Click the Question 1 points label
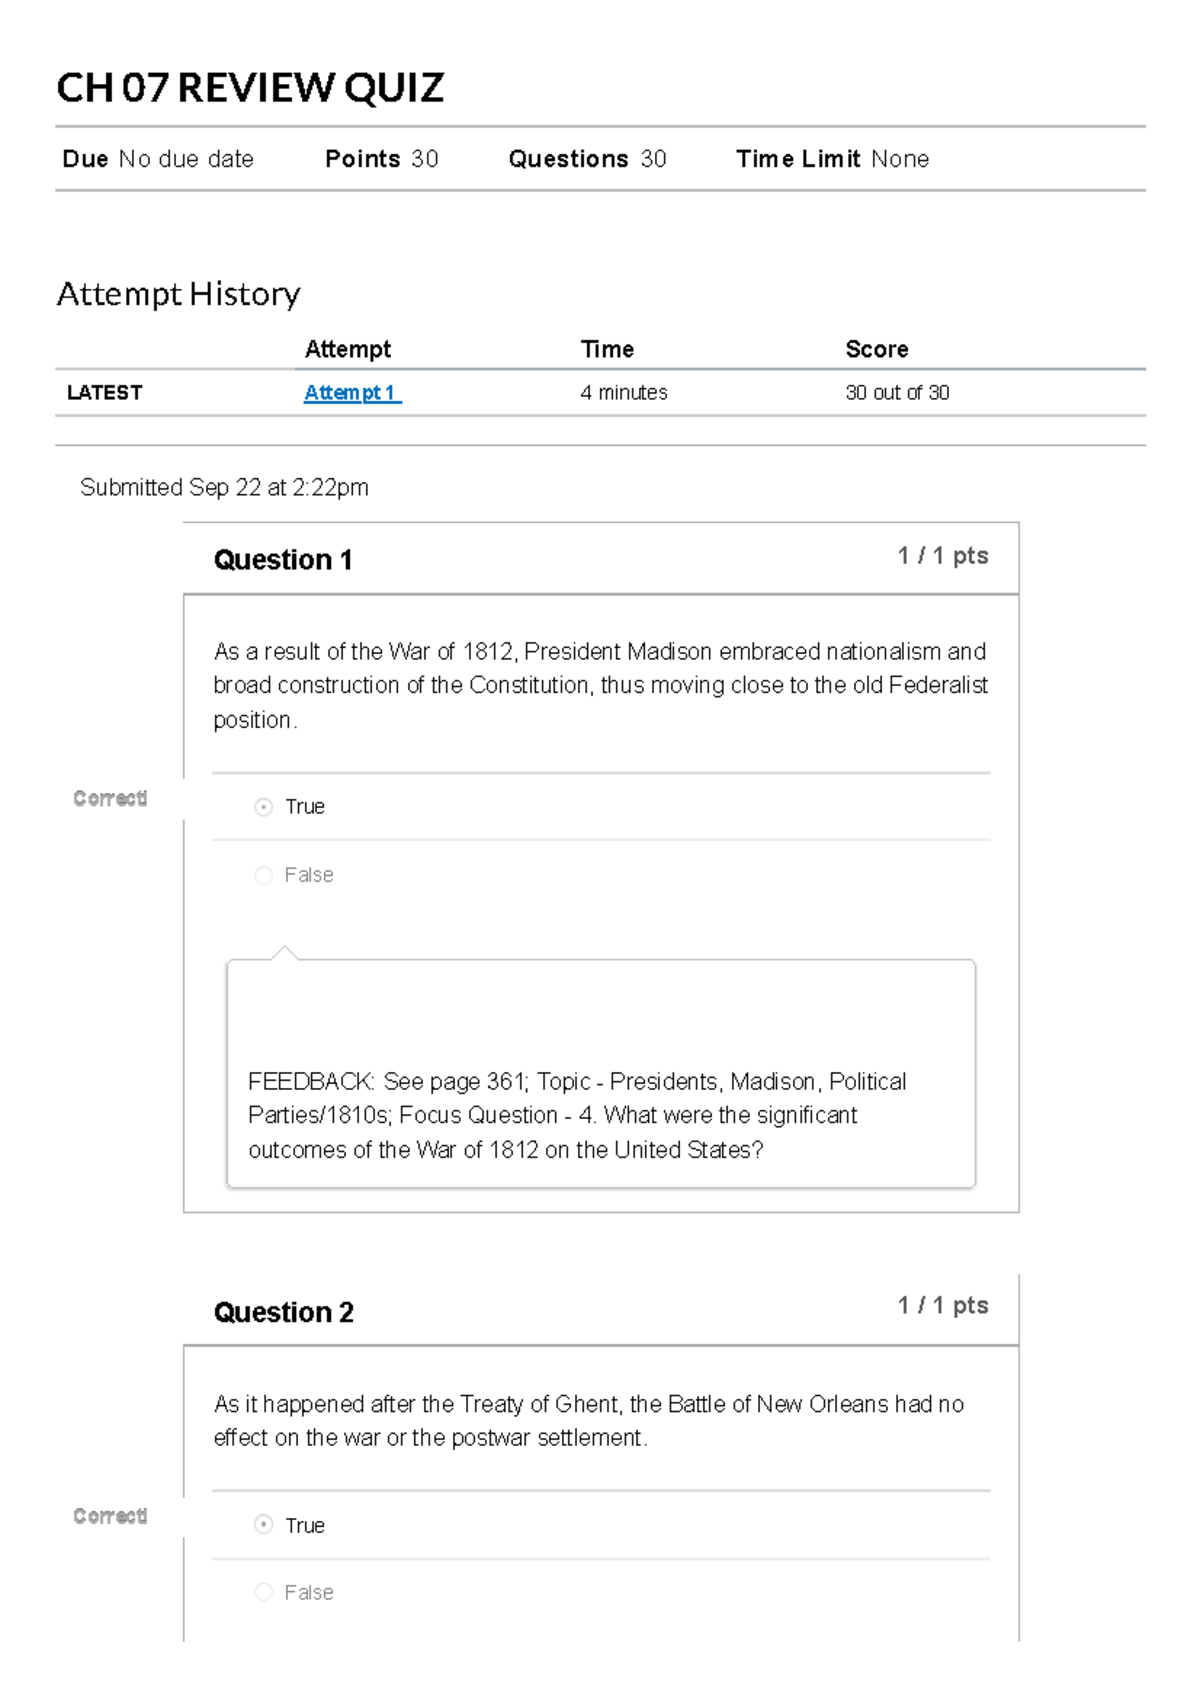 coord(943,556)
